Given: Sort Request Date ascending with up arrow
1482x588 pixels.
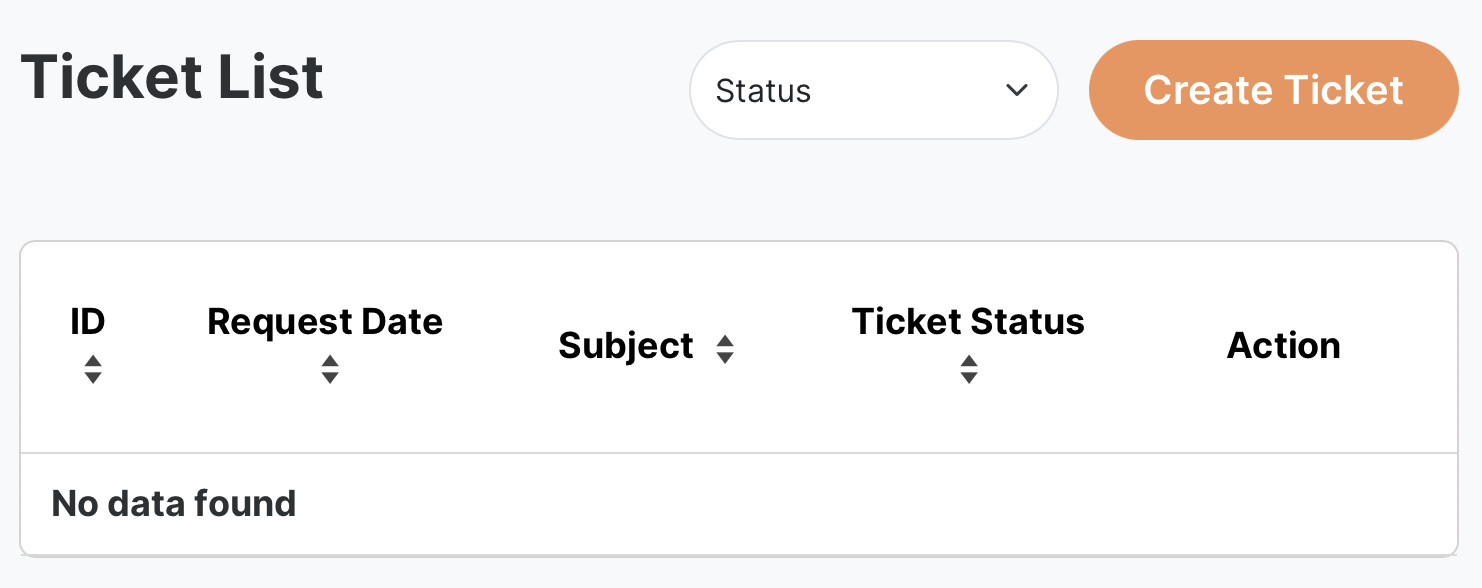Looking at the screenshot, I should [330, 362].
